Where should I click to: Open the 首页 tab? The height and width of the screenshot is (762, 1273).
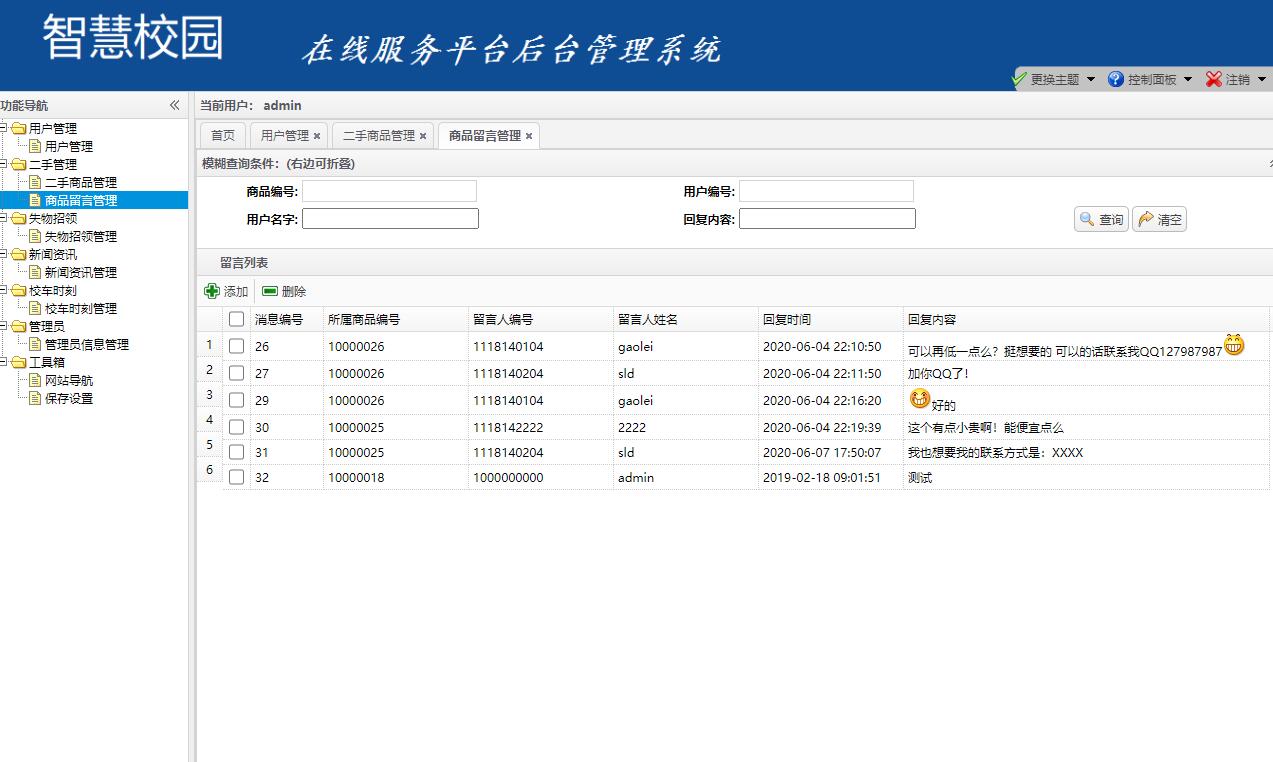(222, 135)
